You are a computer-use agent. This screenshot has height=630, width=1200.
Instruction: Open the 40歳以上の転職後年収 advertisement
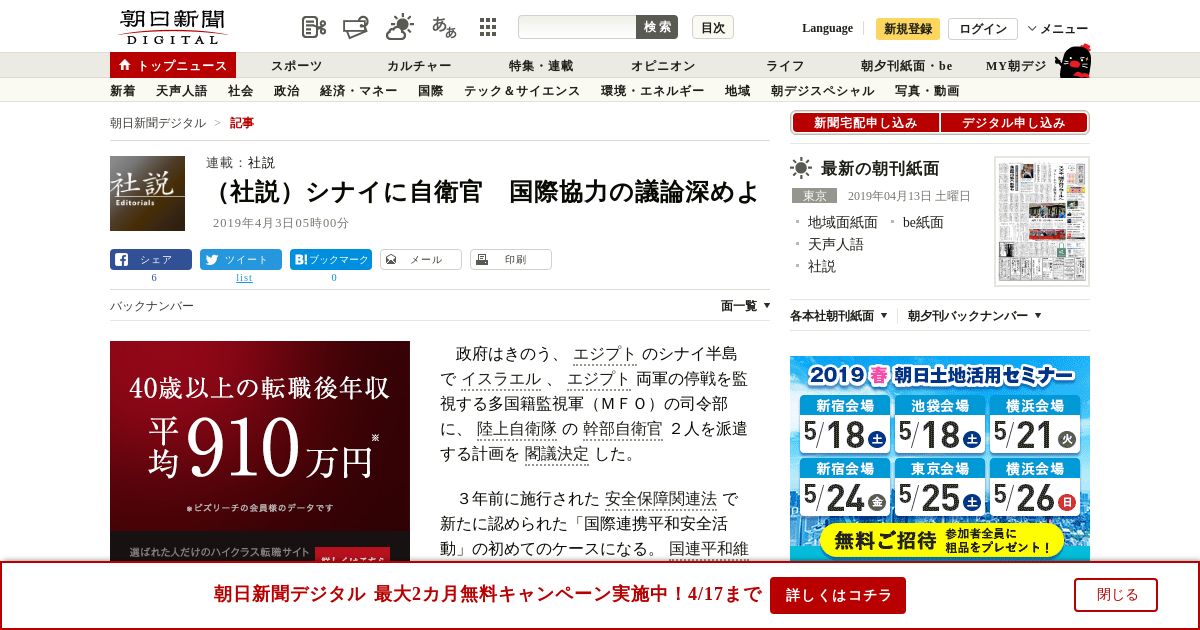[260, 451]
